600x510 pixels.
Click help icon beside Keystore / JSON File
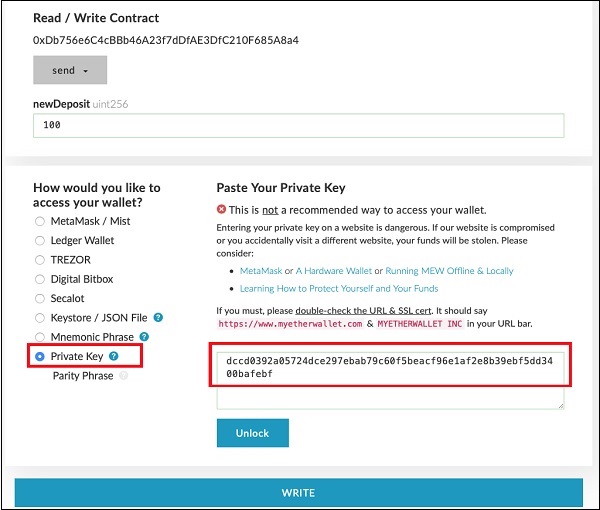click(x=158, y=318)
